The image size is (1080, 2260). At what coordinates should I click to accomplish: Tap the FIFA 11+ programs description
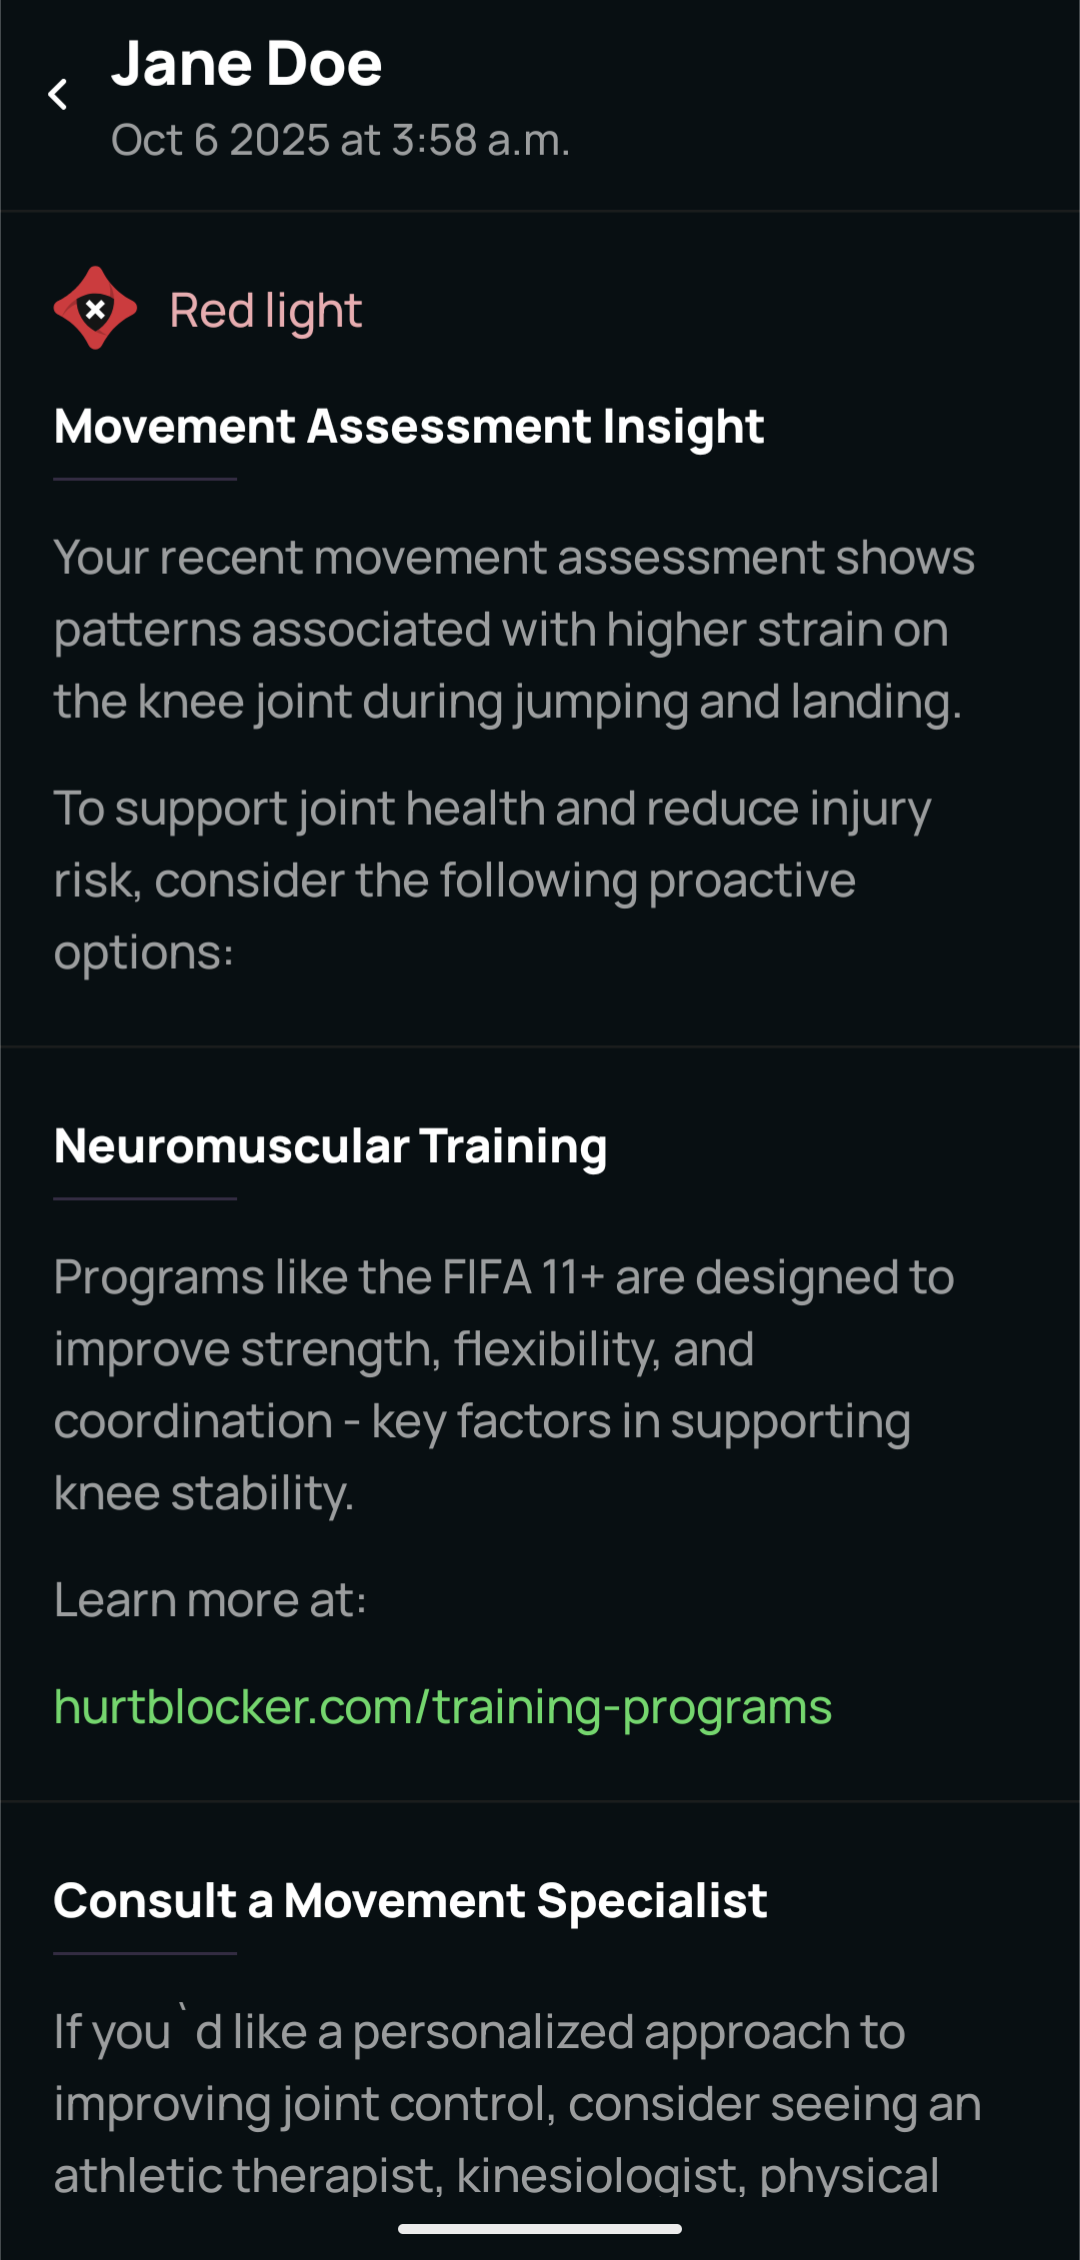(x=504, y=1384)
